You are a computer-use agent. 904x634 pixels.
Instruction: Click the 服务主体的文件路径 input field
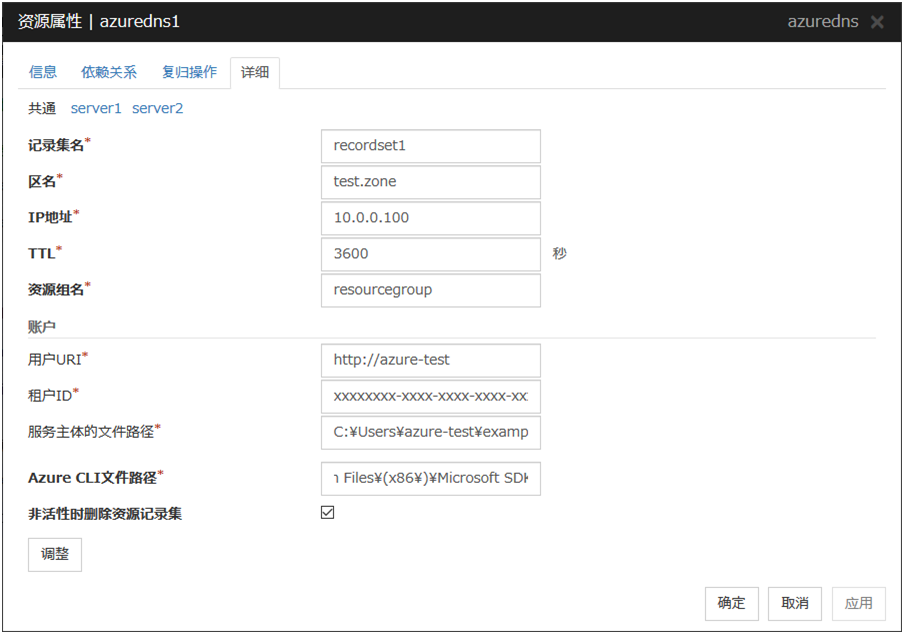click(430, 432)
